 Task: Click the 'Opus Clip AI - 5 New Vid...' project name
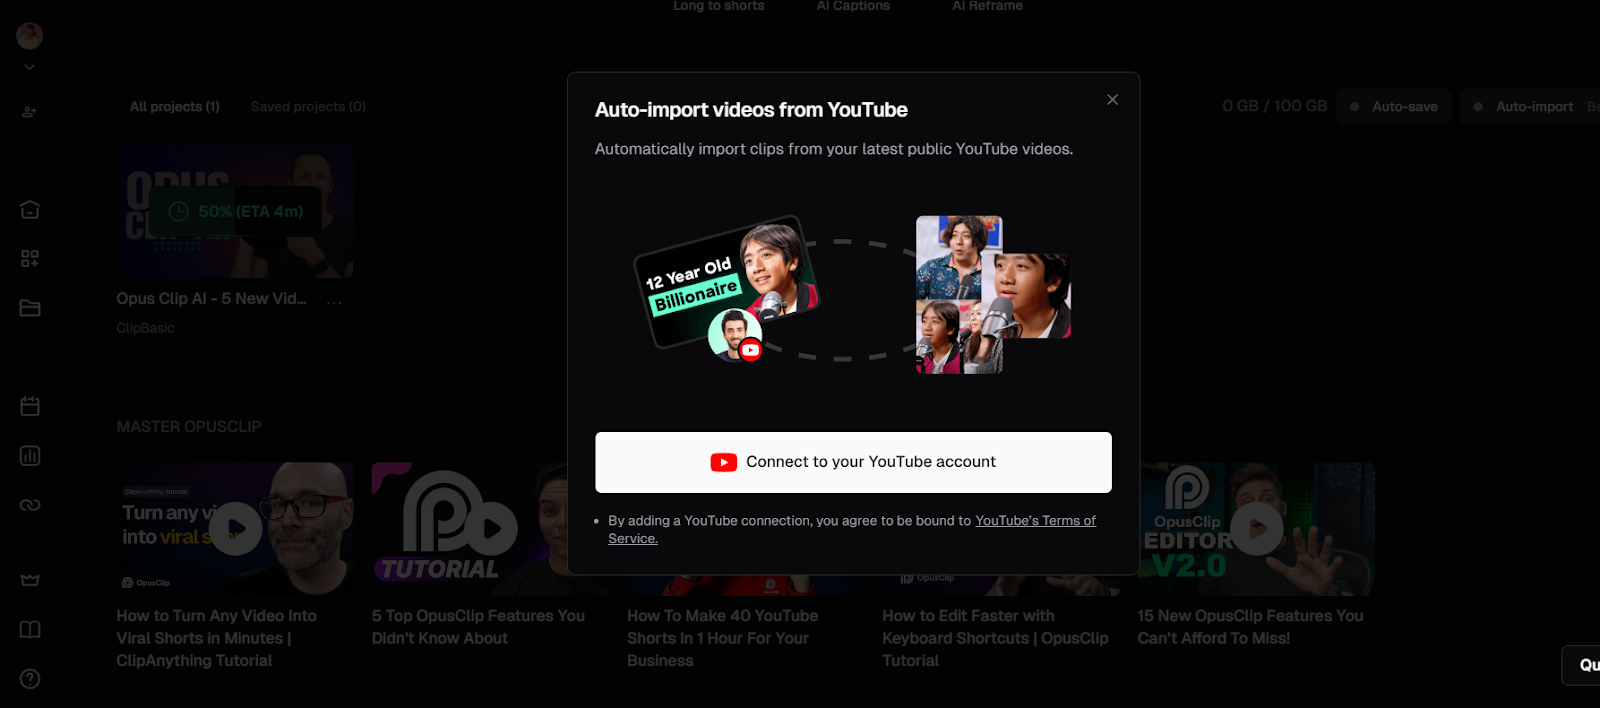point(211,299)
